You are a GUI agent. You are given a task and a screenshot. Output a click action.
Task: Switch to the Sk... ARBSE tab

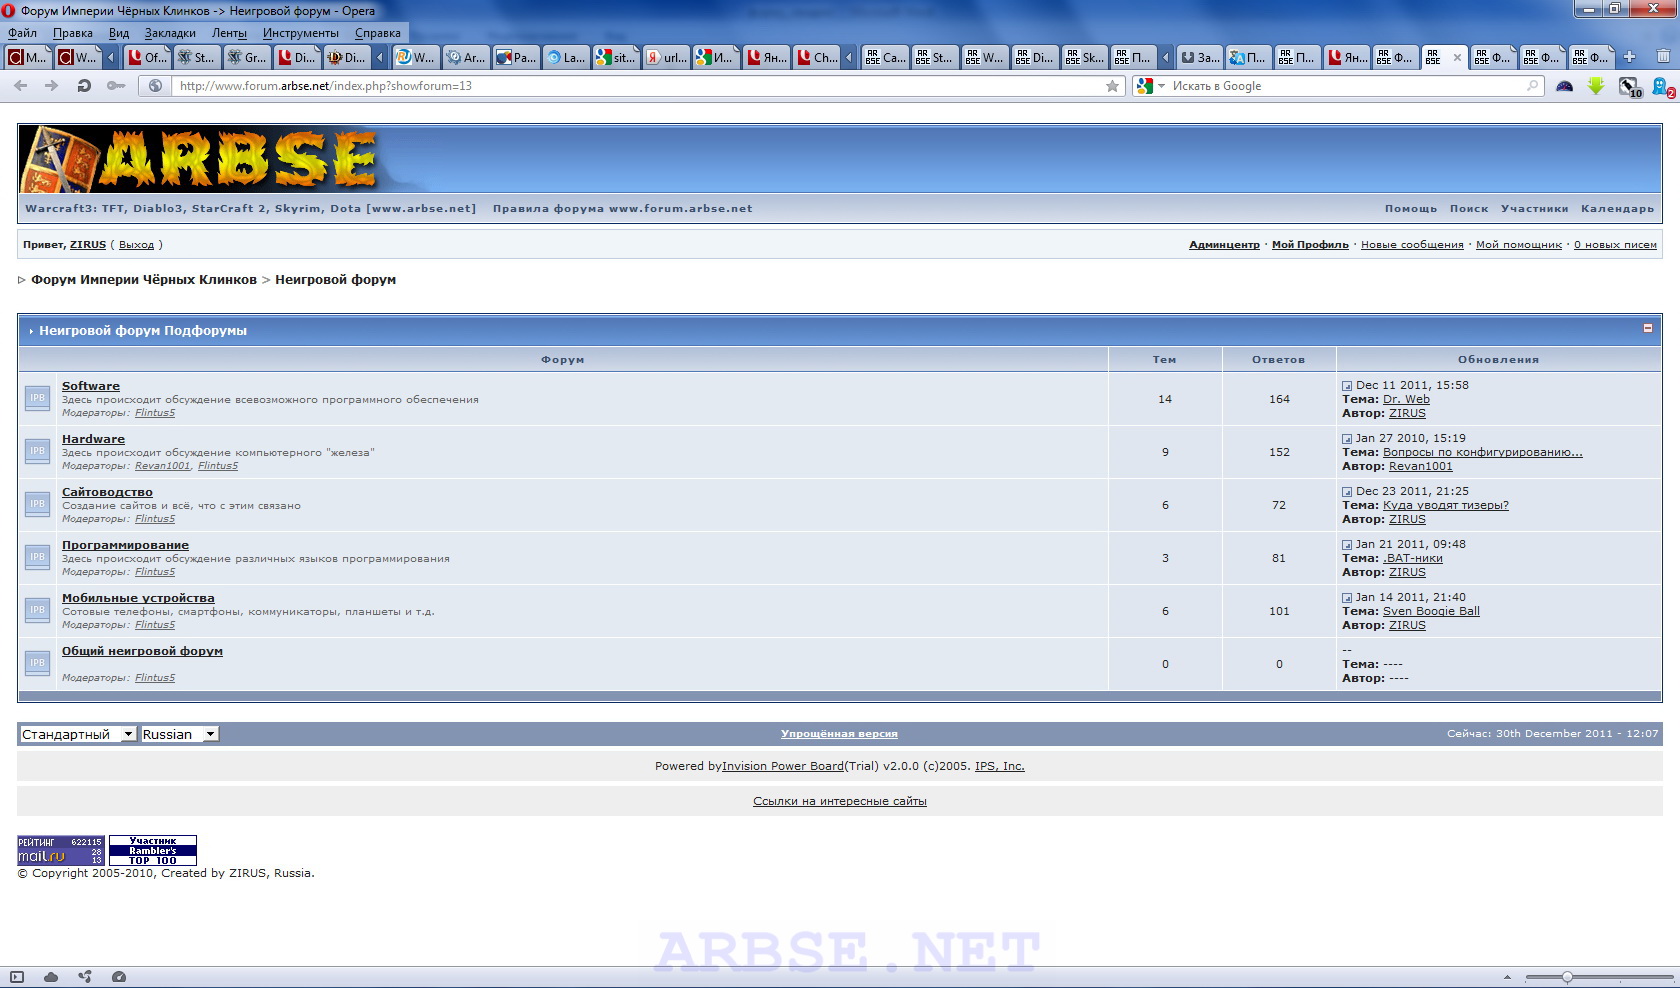[x=1084, y=58]
